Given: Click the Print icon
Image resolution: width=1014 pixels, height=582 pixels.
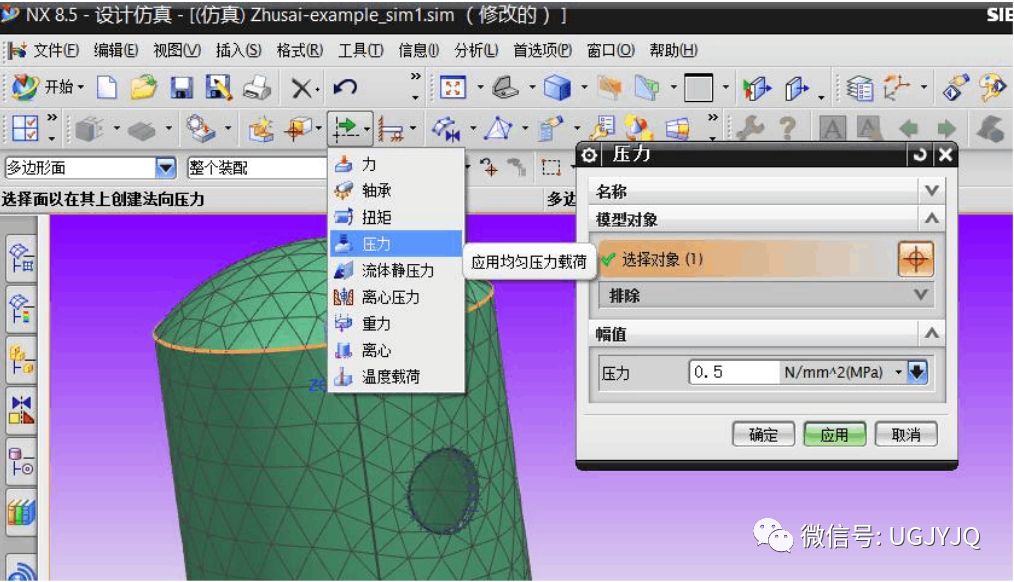Looking at the screenshot, I should pyautogui.click(x=257, y=87).
